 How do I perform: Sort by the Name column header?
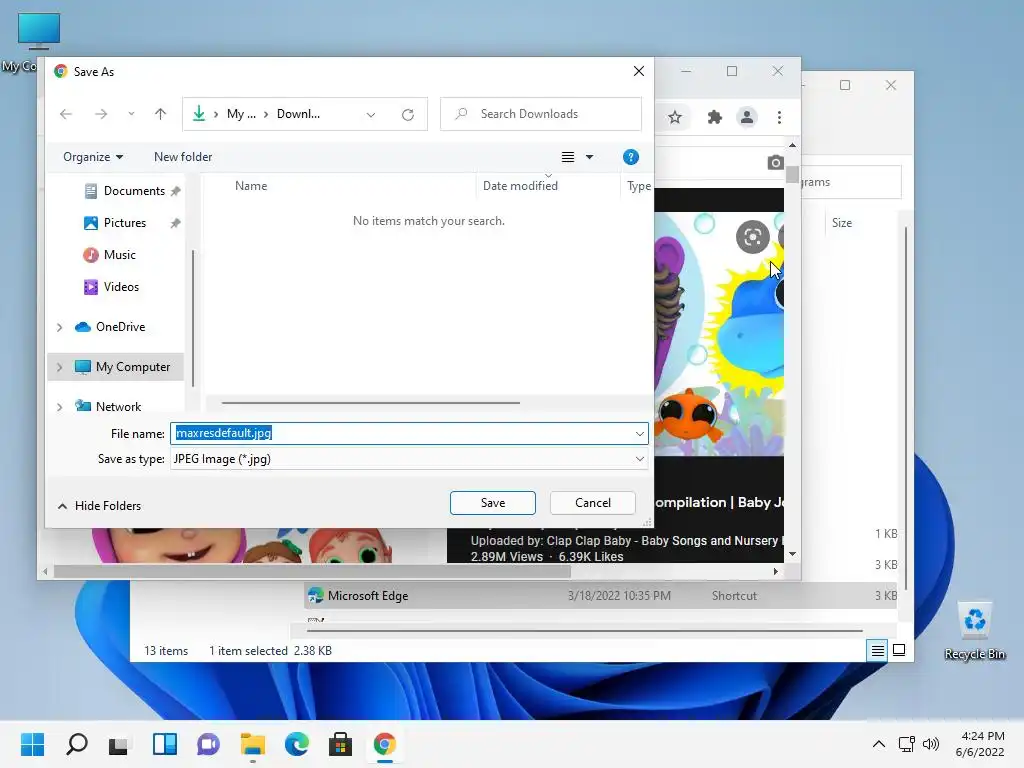coord(251,185)
